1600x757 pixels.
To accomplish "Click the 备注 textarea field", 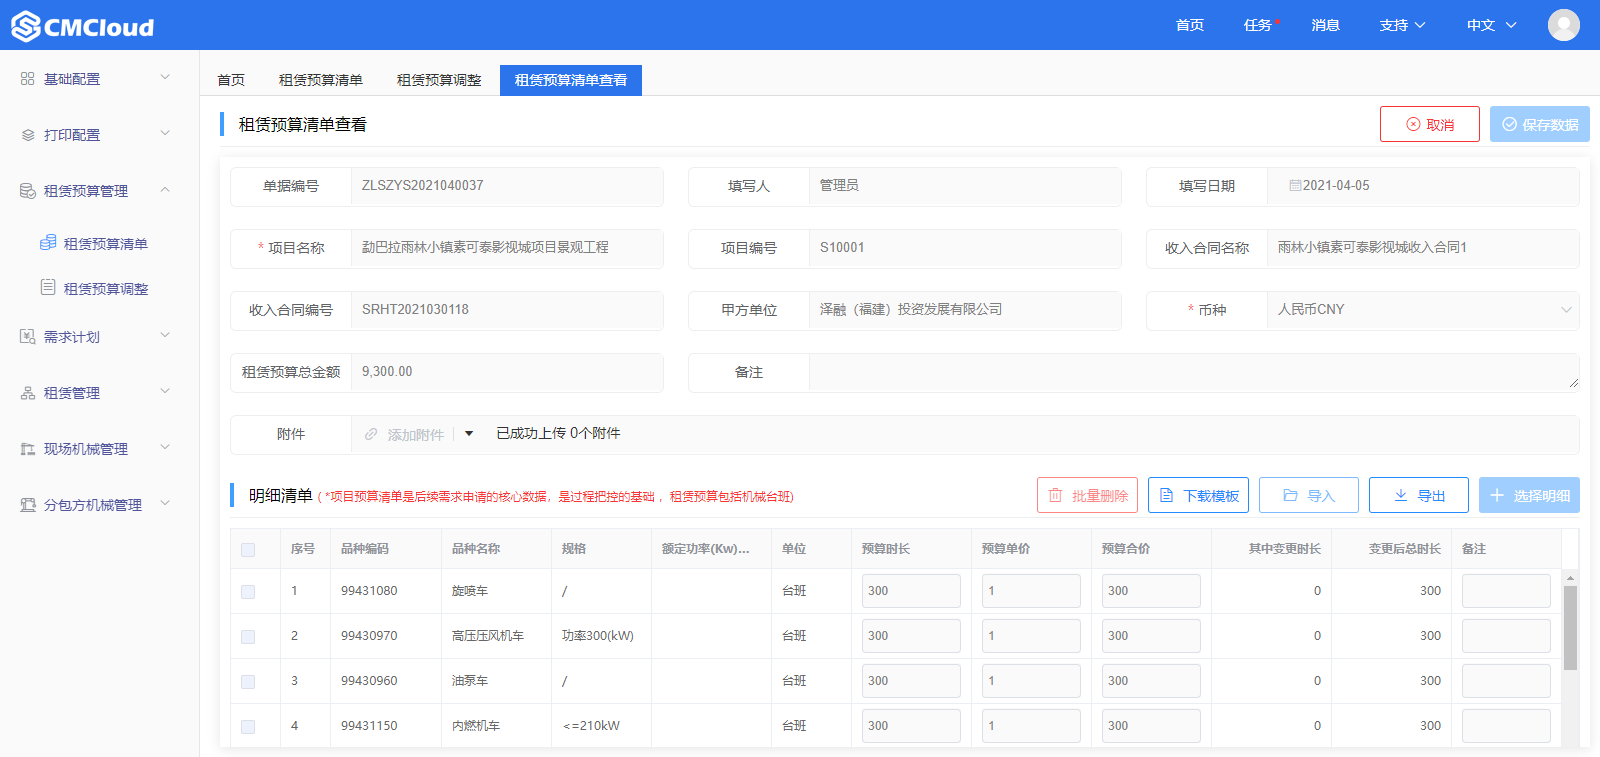I will [1194, 372].
